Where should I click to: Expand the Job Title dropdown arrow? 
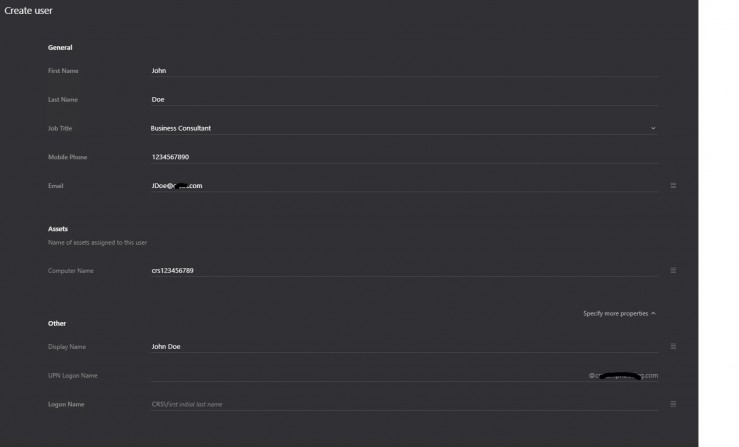653,128
